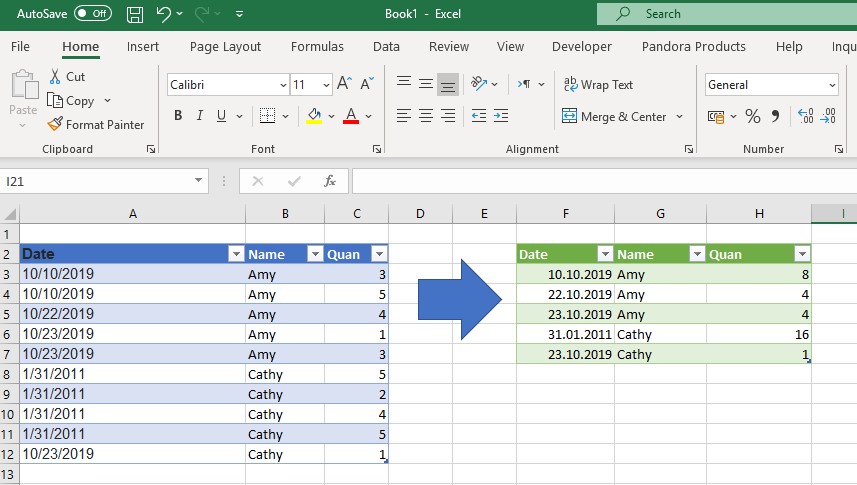Viewport: 857px width, 485px height.
Task: Click the Orientation angled text icon
Action: point(479,84)
